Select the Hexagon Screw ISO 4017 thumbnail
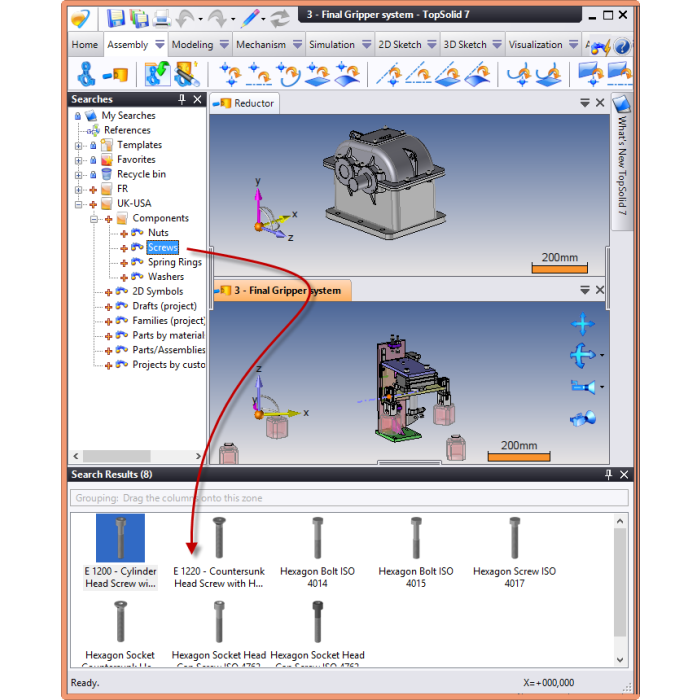 pos(514,538)
